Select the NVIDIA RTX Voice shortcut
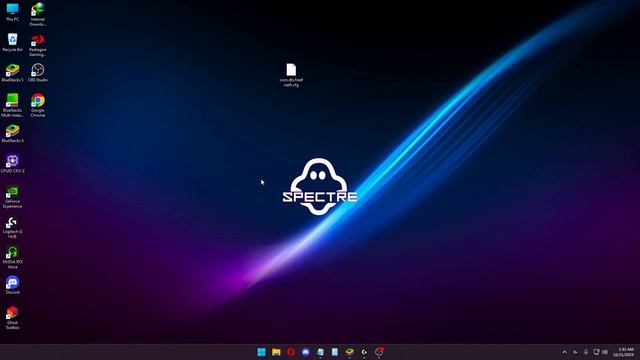 pos(12,257)
